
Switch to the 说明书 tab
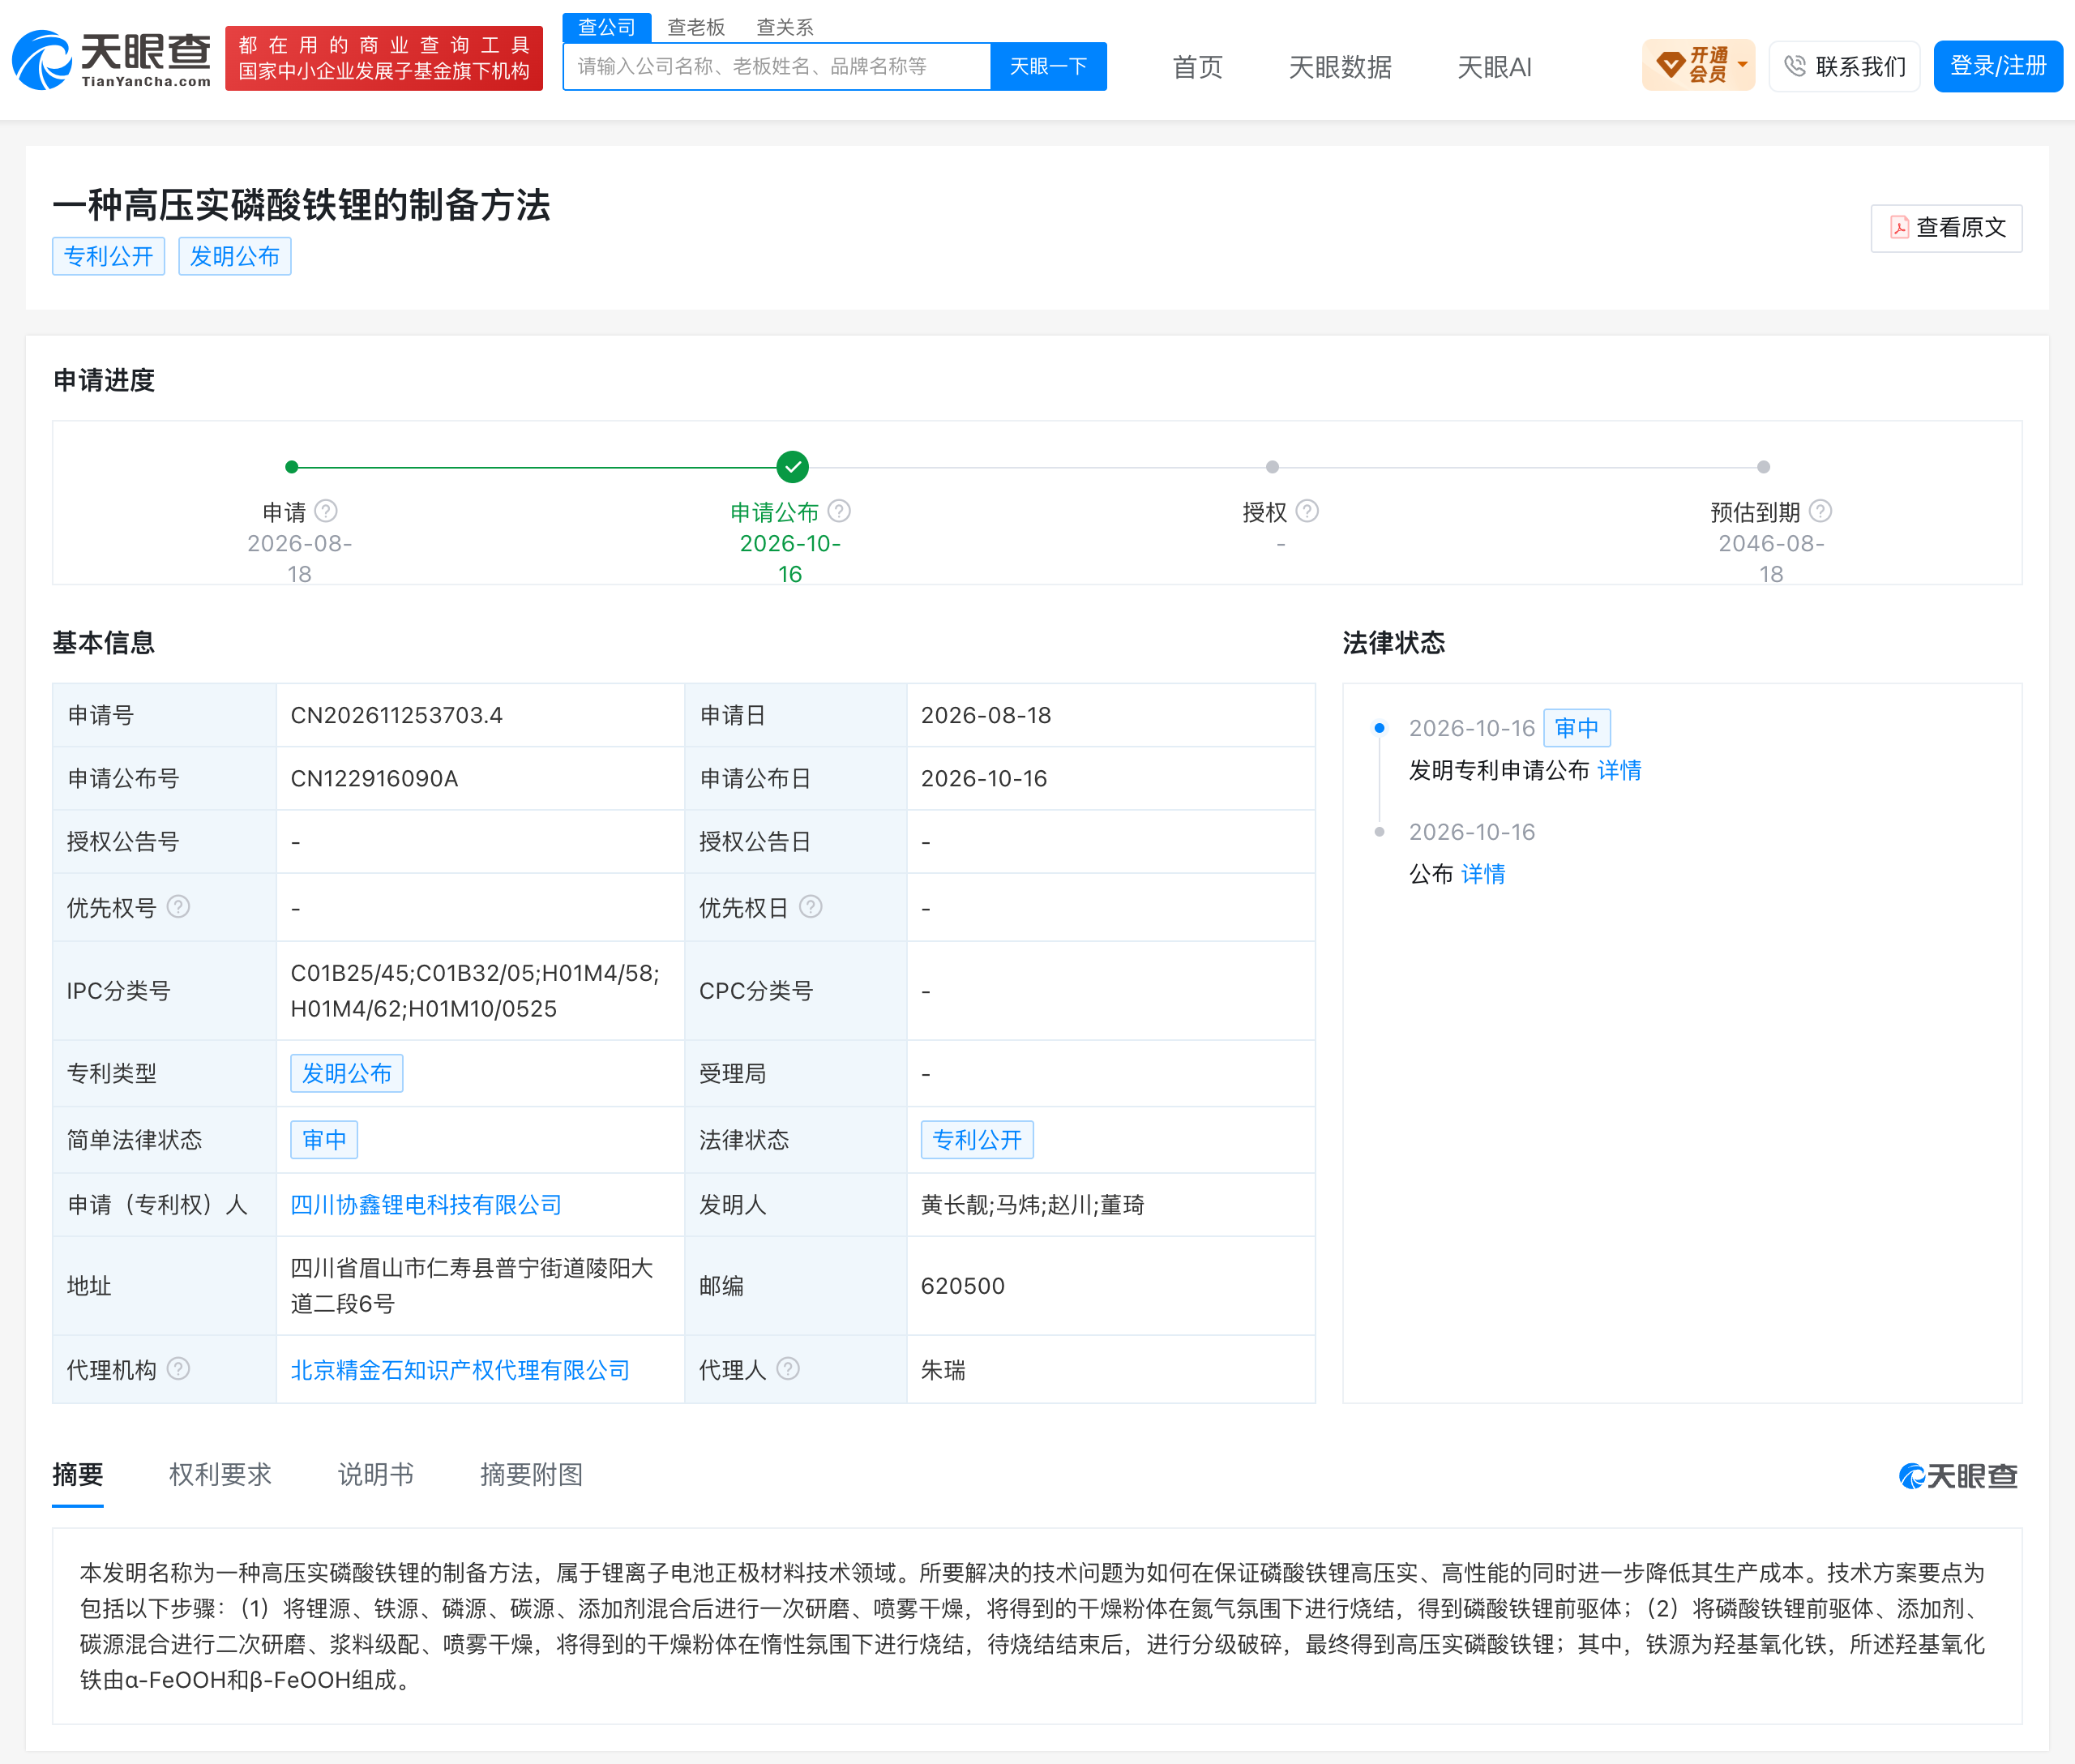pyautogui.click(x=376, y=1474)
